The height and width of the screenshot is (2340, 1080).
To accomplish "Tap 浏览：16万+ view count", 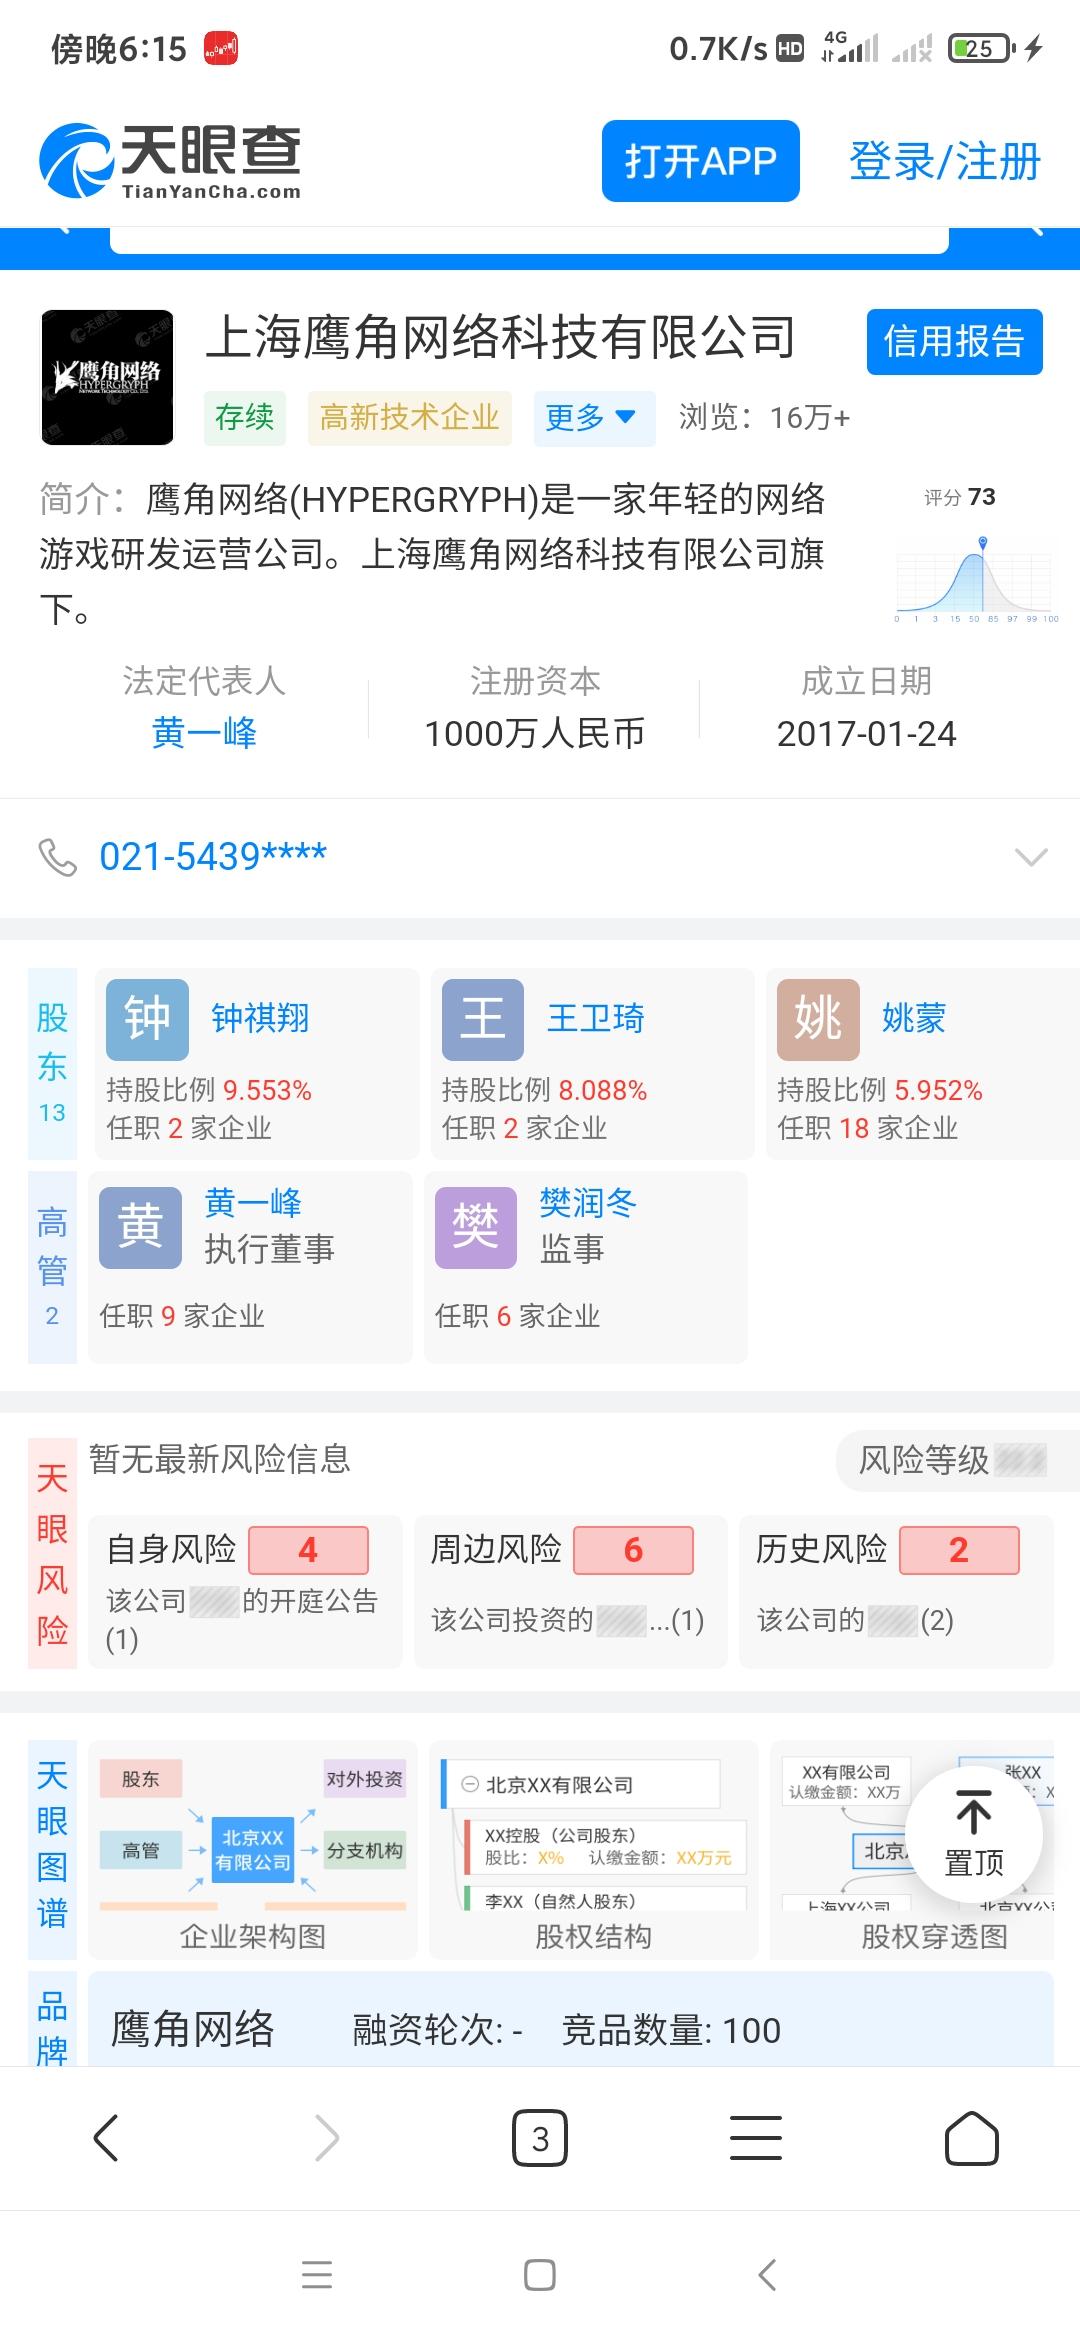I will point(765,418).
